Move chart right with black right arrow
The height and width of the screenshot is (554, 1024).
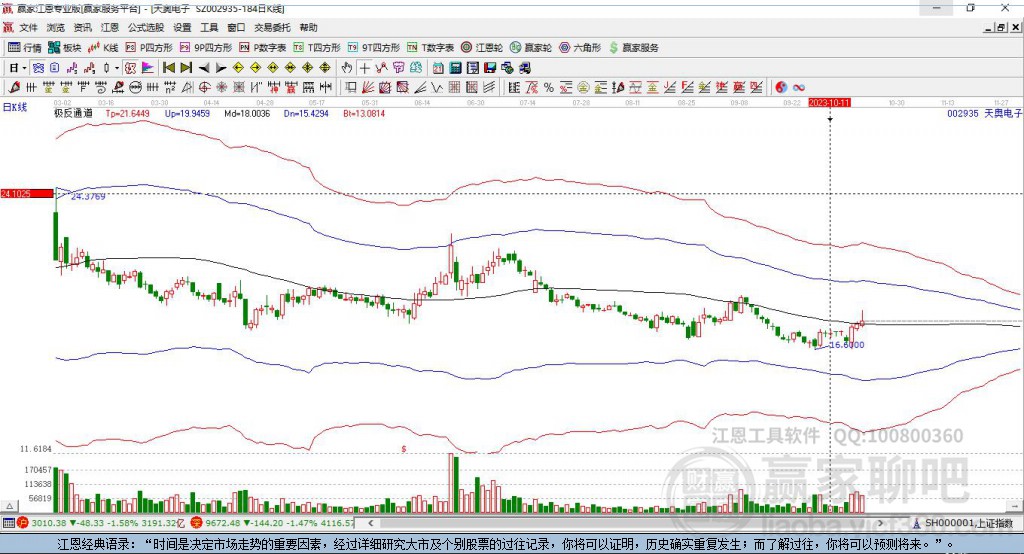221,68
